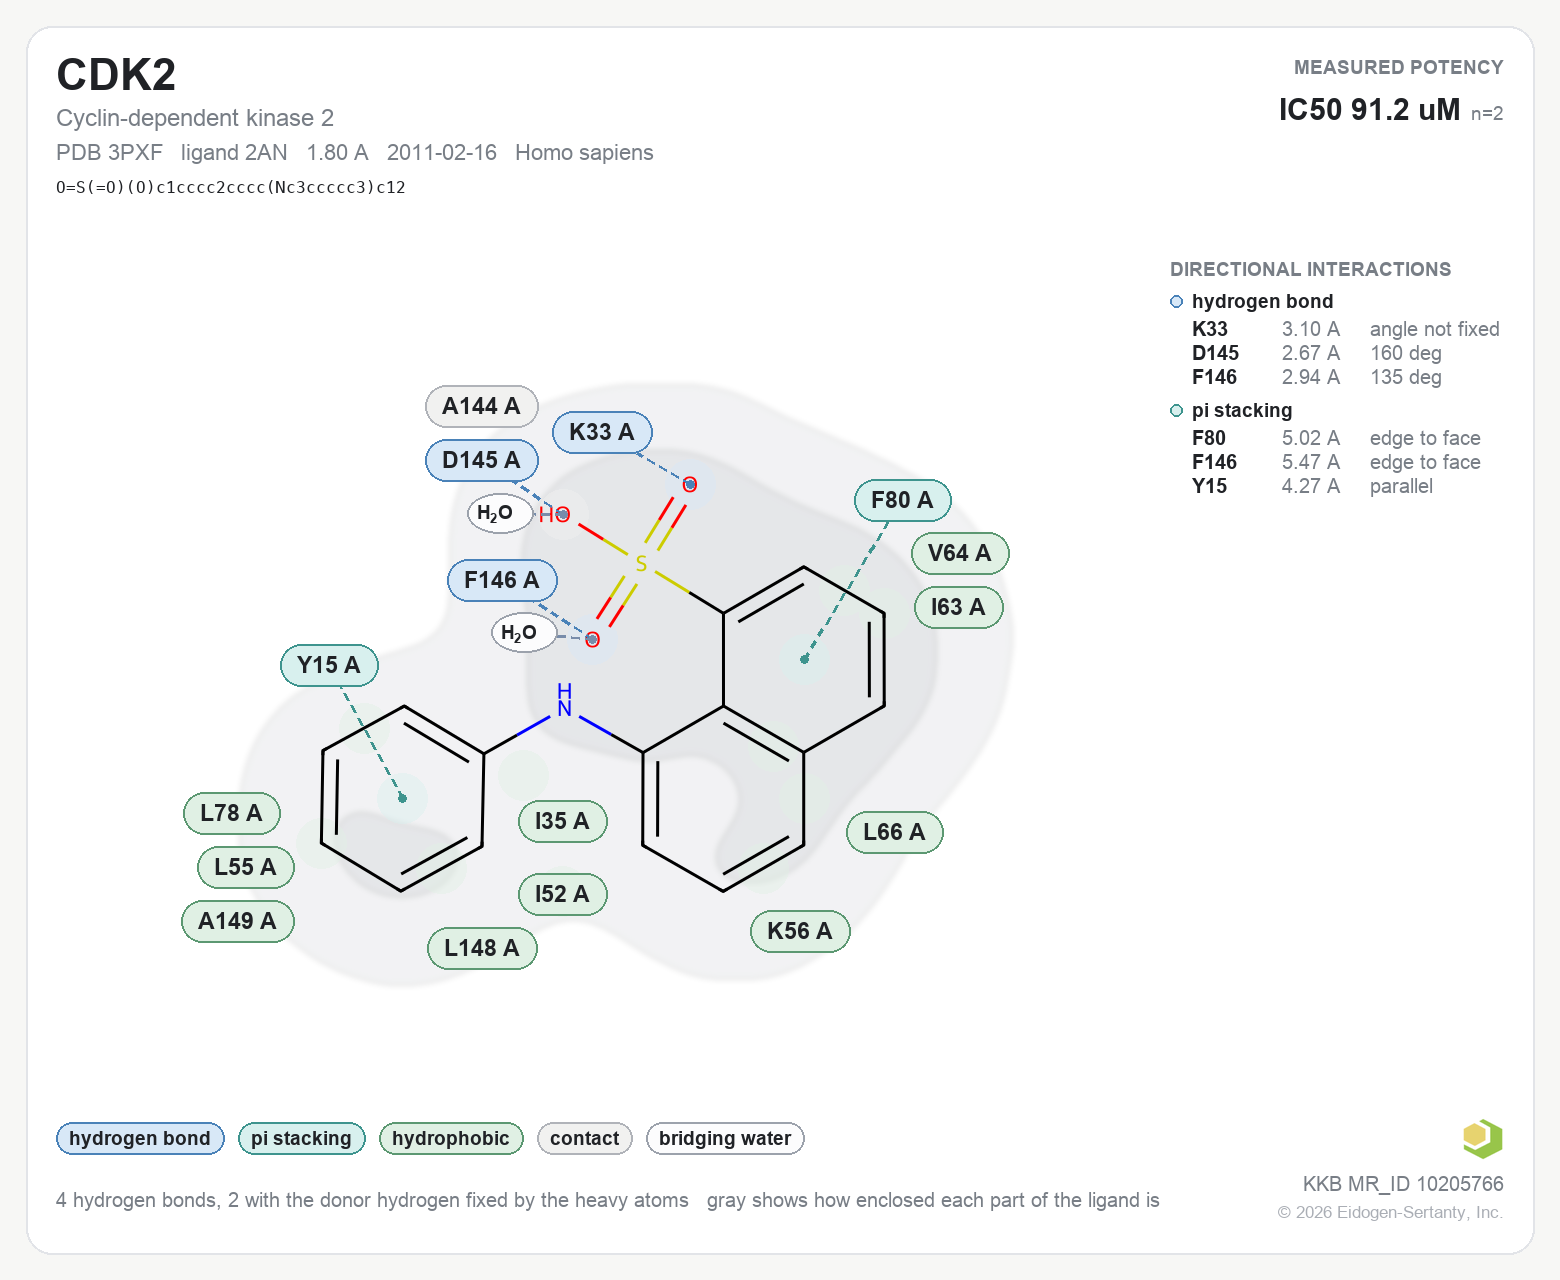Click the Cyclin-dependent kinase 2 subtitle

[x=195, y=118]
